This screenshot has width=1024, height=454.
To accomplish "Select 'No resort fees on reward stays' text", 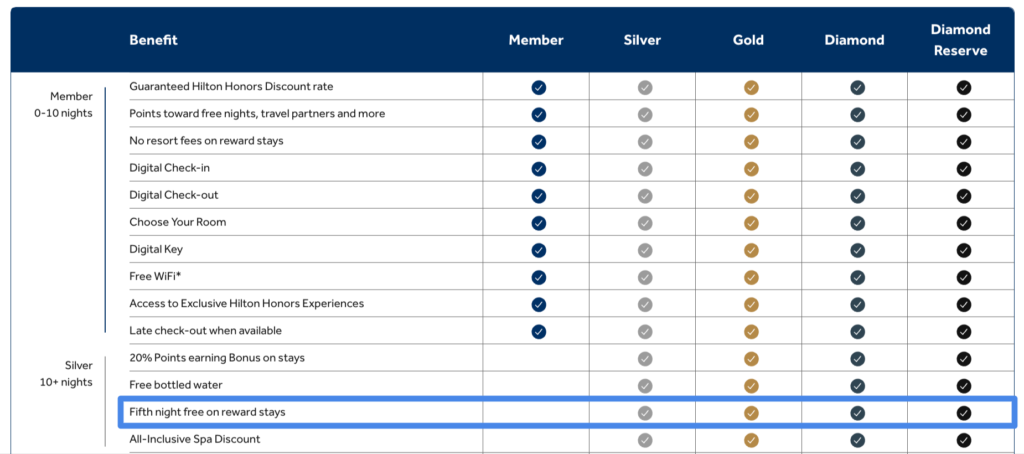I will (x=206, y=140).
